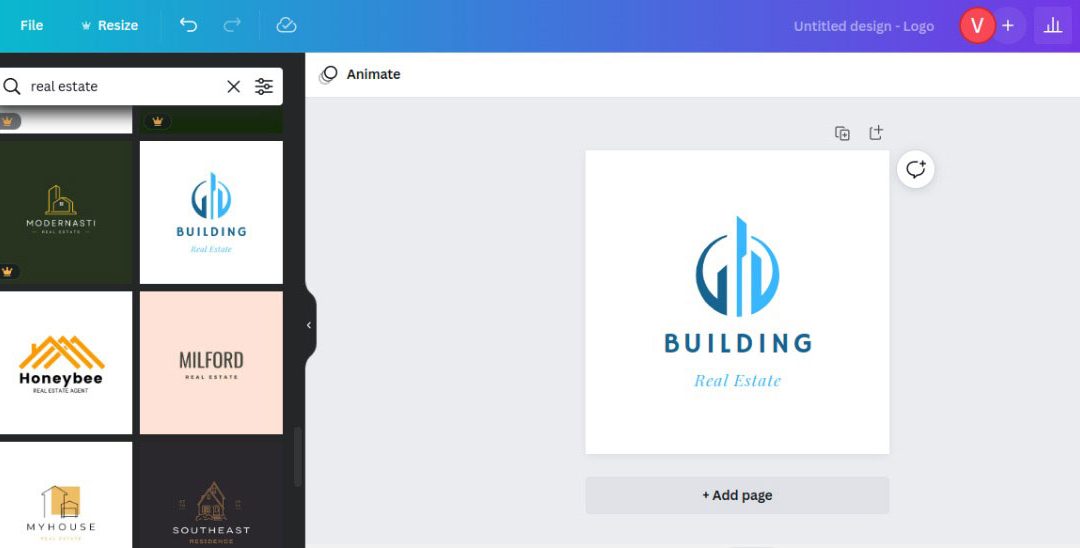Collapse the side panel with the arrow handle
Viewport: 1080px width, 548px height.
309,325
